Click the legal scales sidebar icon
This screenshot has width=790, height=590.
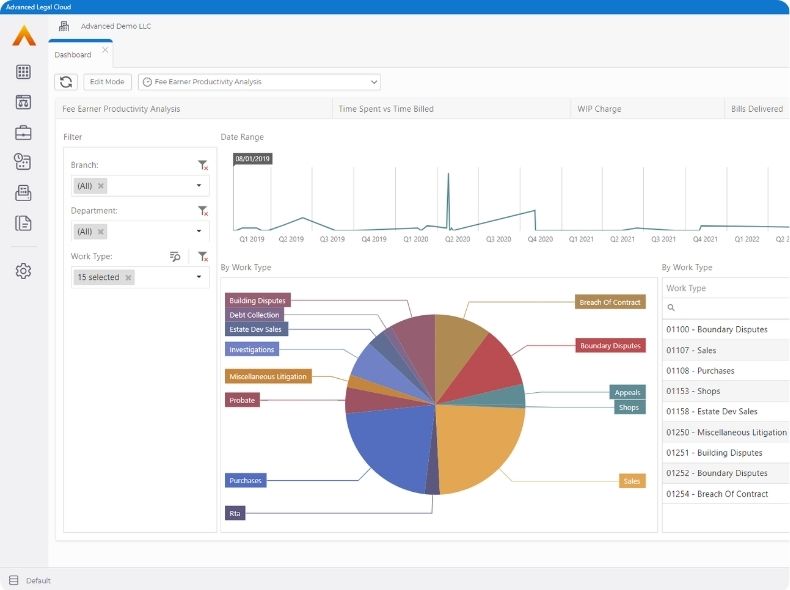(x=23, y=102)
